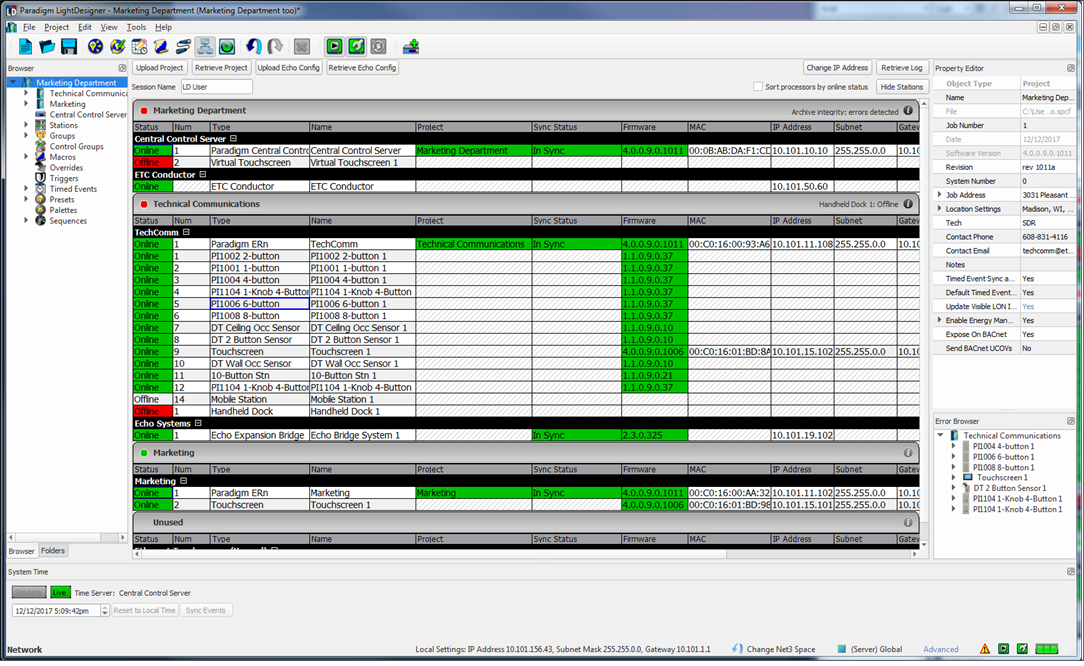Select Triggers in the Browser tree
This screenshot has width=1084, height=666.
(x=64, y=178)
